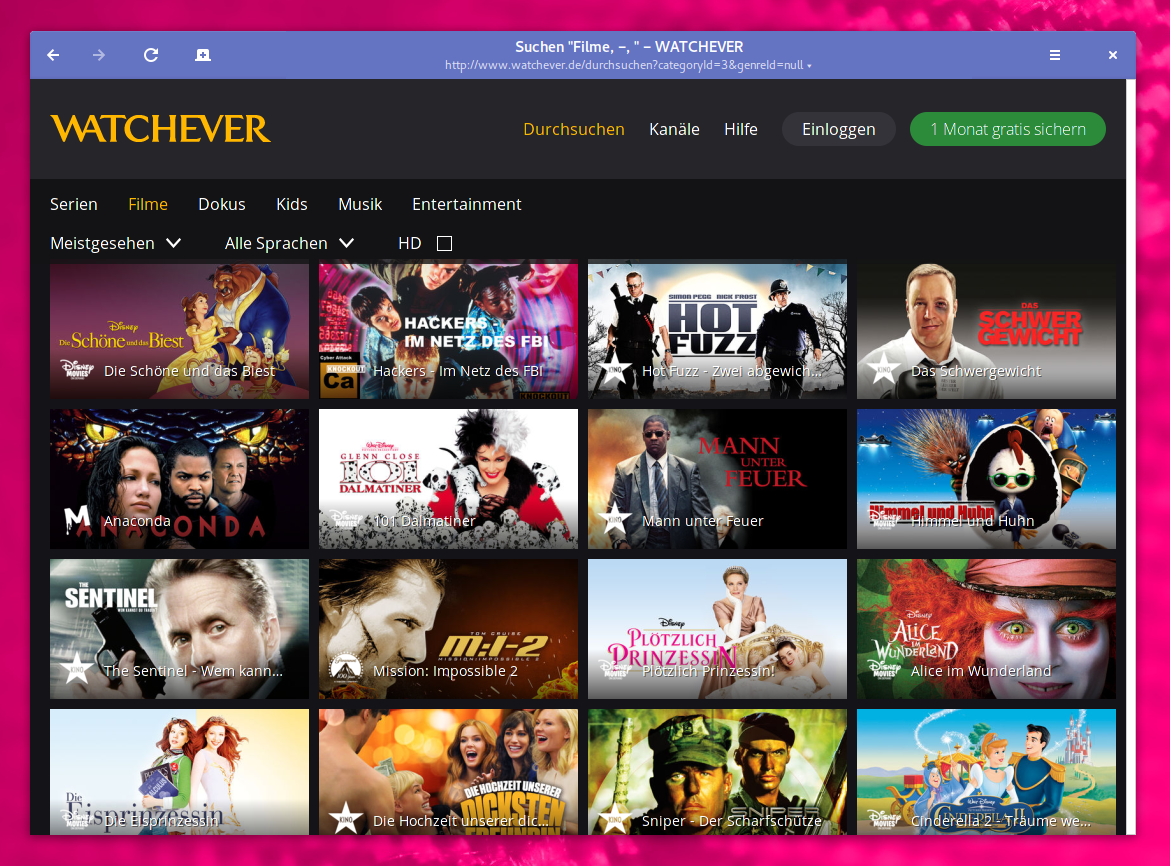Switch to the Serien category tab
The width and height of the screenshot is (1170, 866).
[x=74, y=204]
